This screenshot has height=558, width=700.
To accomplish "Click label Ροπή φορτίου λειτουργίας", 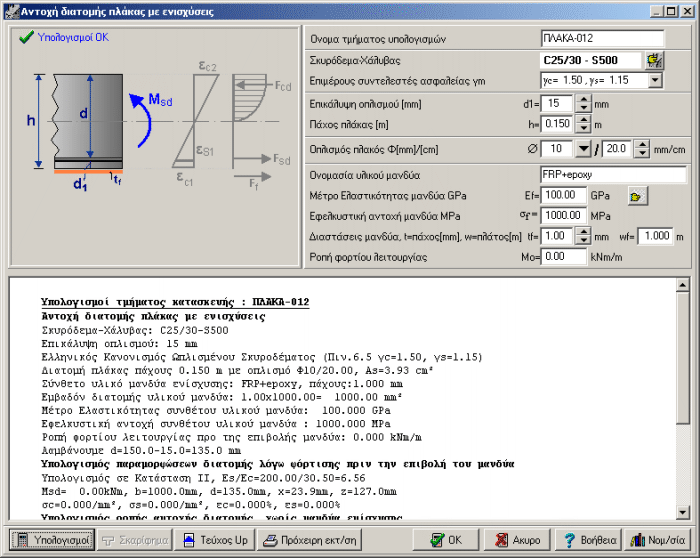I will click(x=368, y=257).
